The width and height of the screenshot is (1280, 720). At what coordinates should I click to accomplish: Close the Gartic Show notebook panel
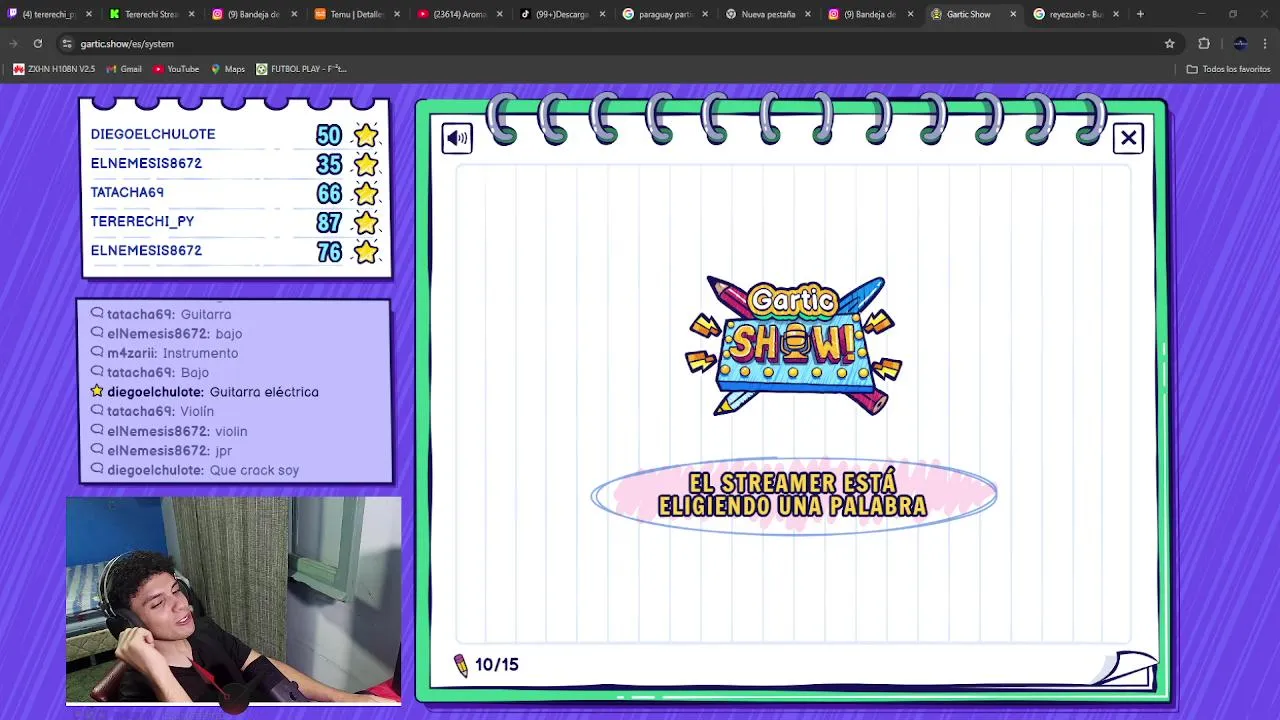point(1128,138)
